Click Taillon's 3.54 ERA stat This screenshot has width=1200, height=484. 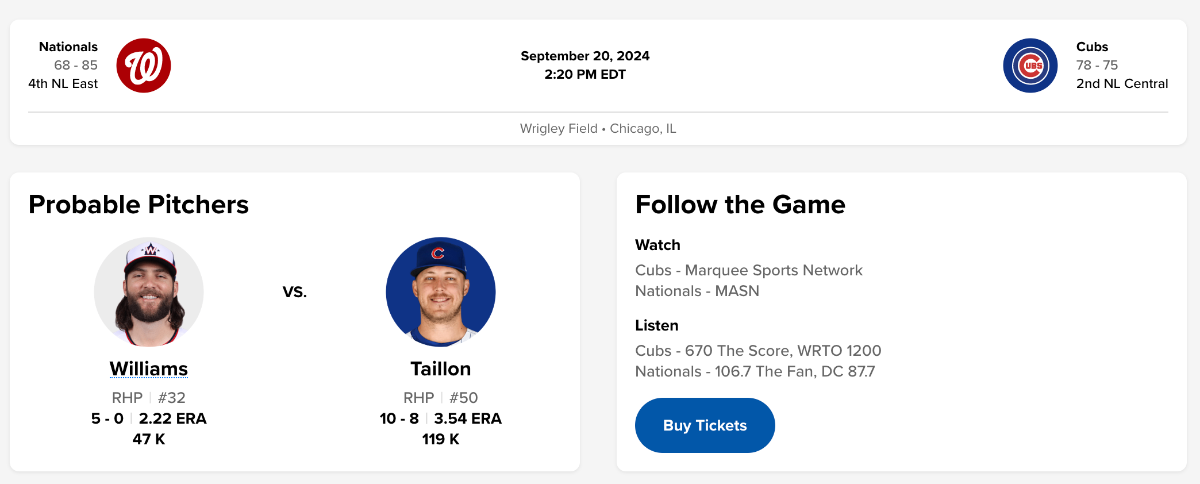pos(468,419)
